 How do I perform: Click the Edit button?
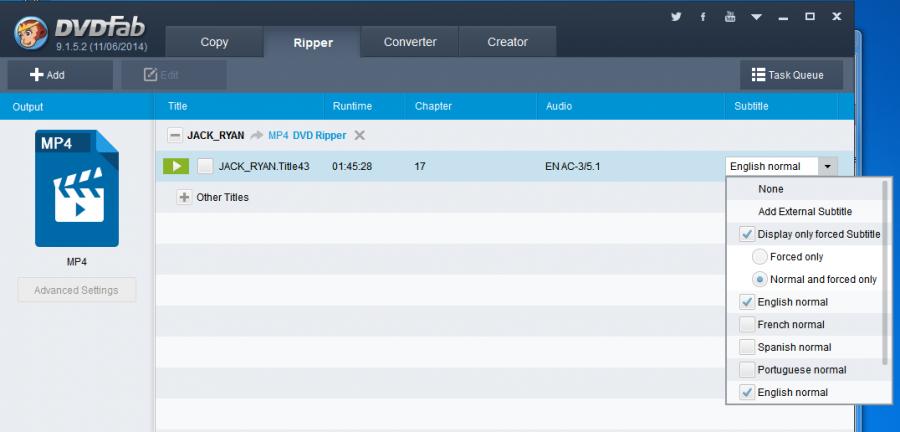[x=173, y=75]
